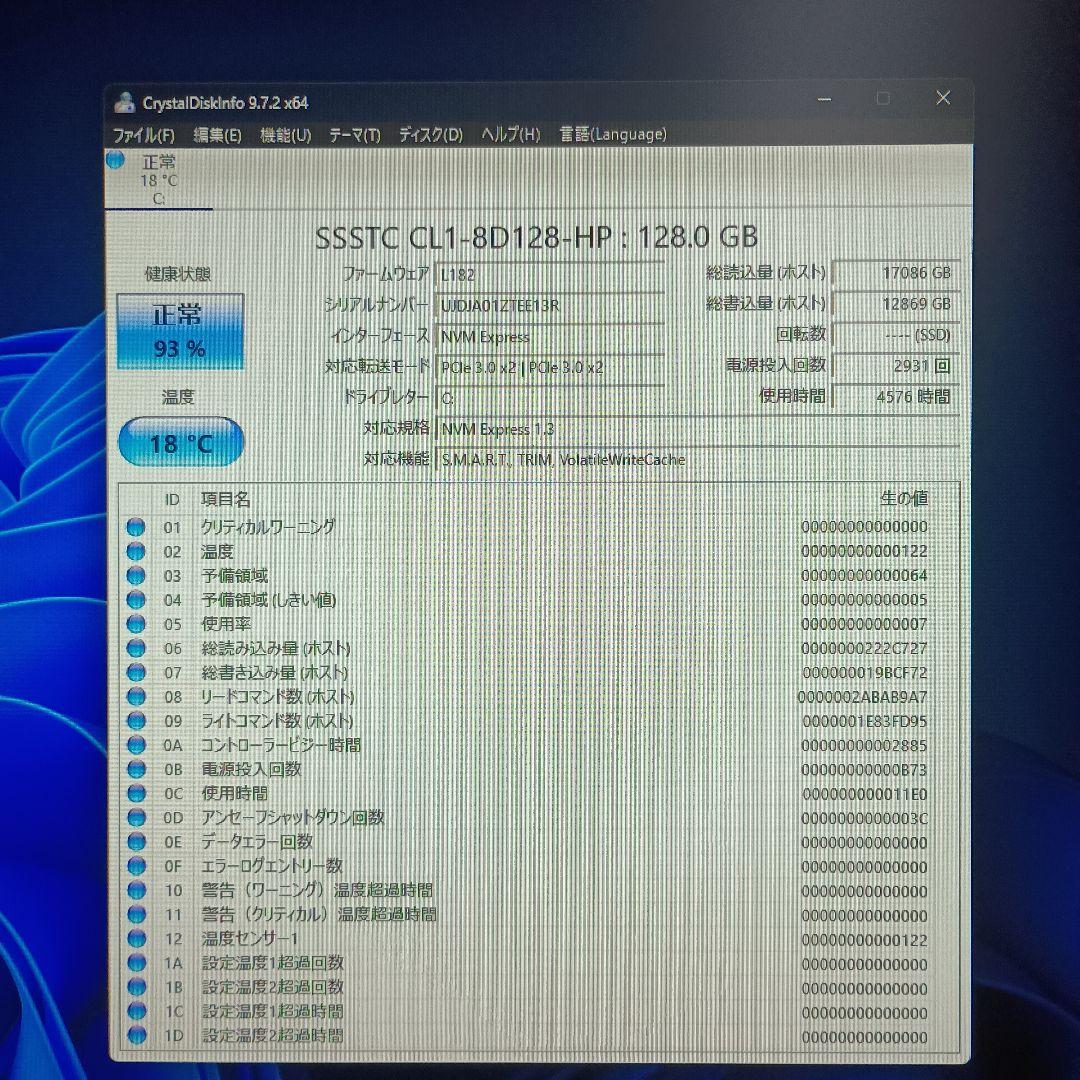The width and height of the screenshot is (1080, 1080).
Task: Click the status icon for 使用率
Action: [x=136, y=624]
